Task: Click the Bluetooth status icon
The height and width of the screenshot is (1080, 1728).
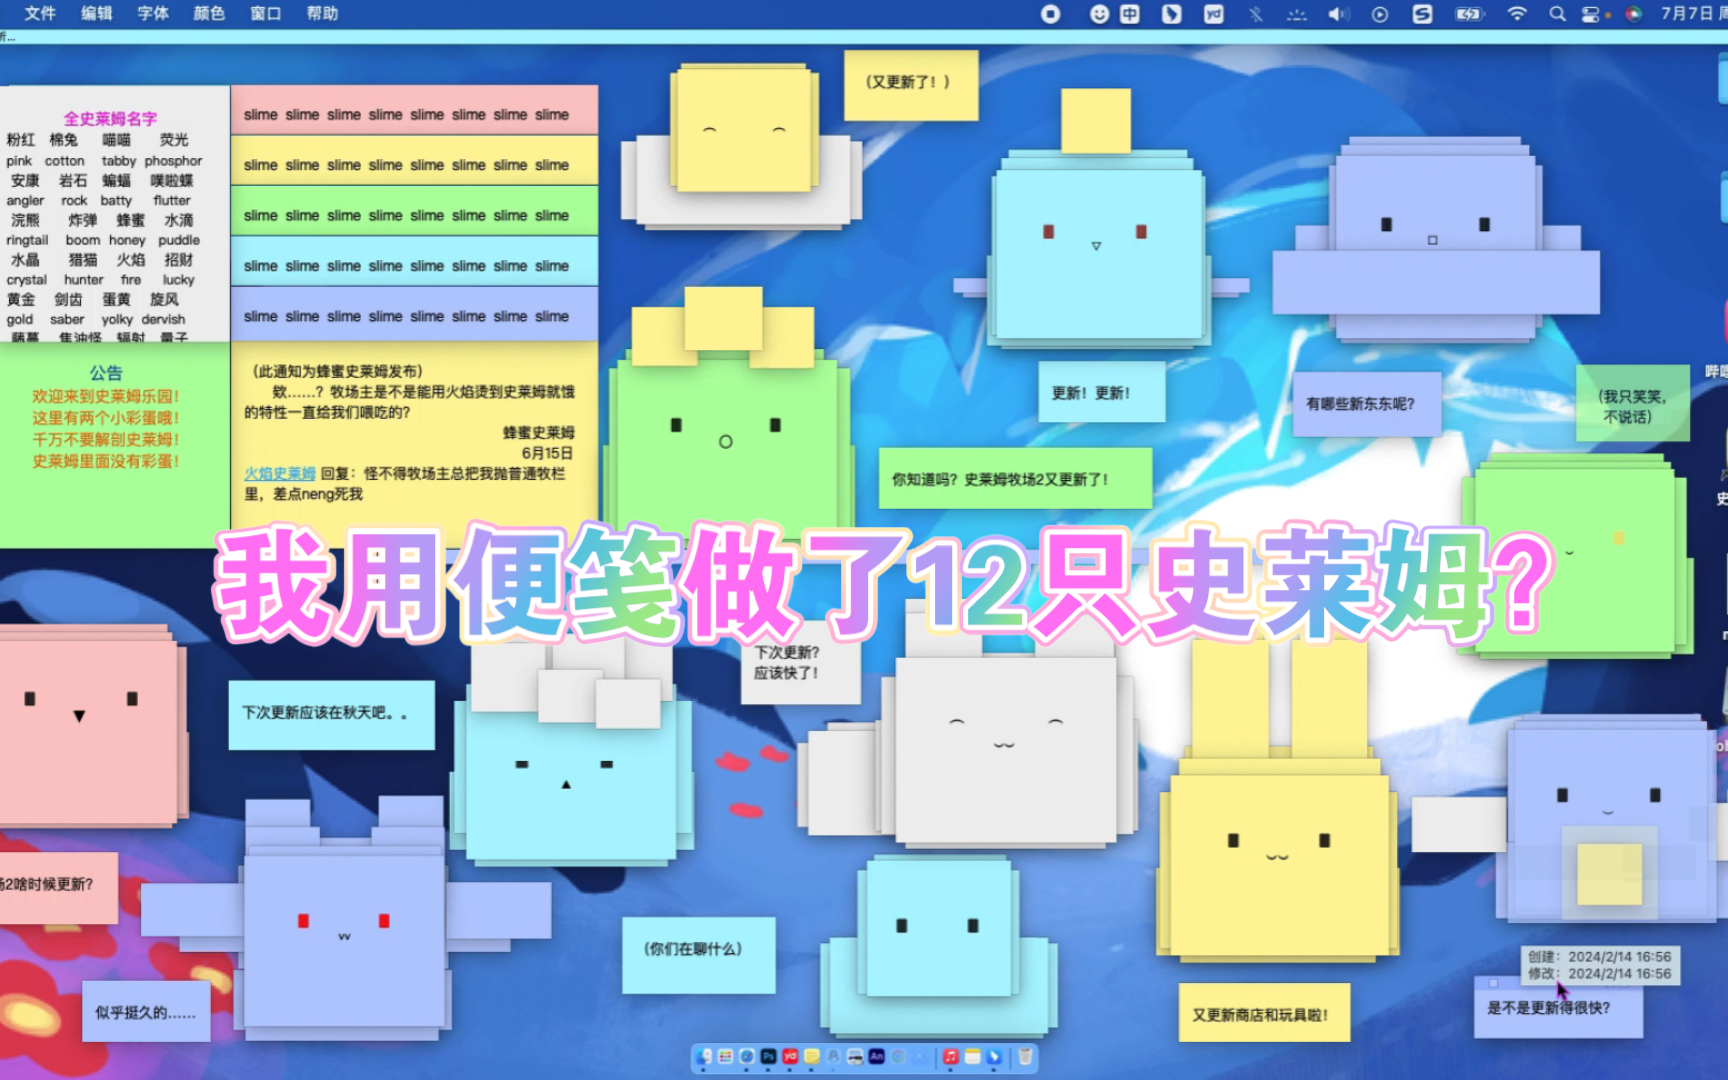Action: click(x=1255, y=14)
